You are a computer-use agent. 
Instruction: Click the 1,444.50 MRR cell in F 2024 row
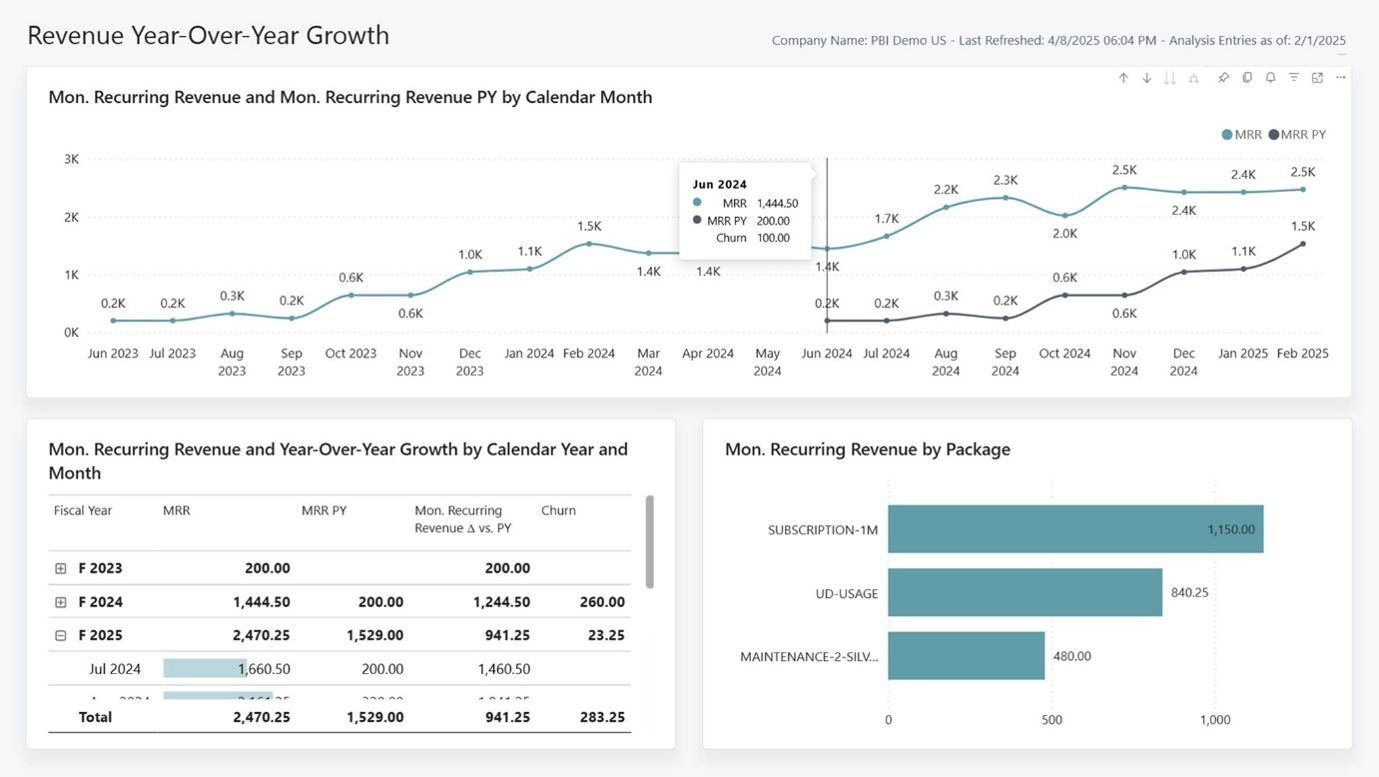point(262,602)
